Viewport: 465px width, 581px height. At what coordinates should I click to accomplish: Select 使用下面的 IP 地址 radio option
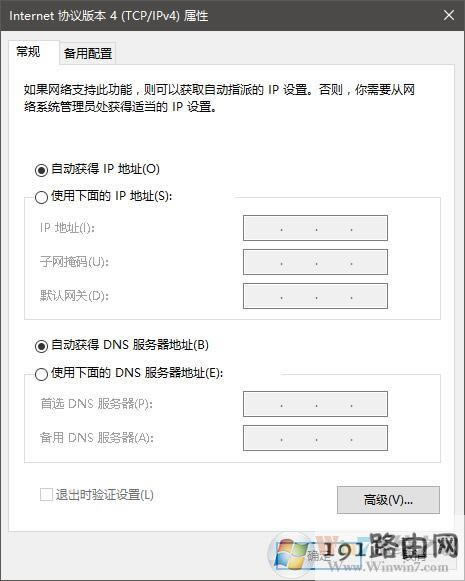[41, 197]
